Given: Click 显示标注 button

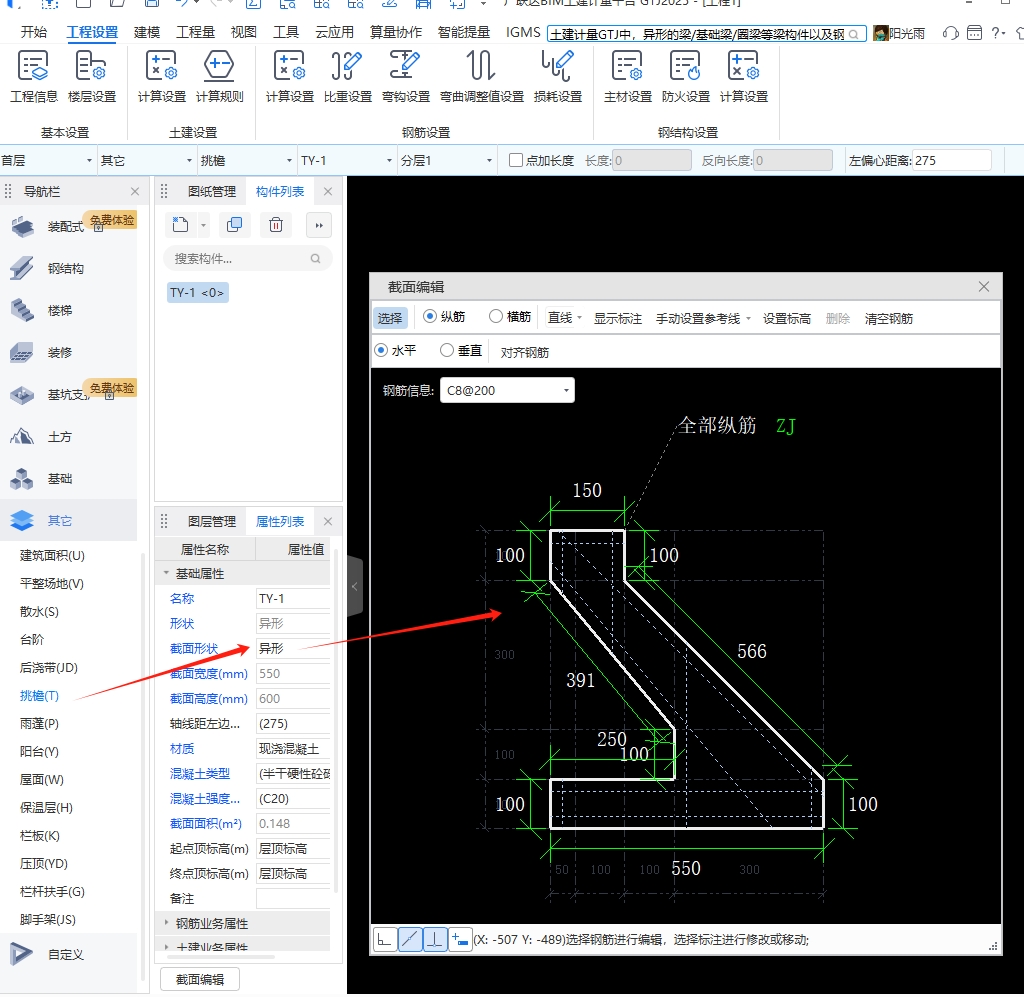Looking at the screenshot, I should point(617,319).
